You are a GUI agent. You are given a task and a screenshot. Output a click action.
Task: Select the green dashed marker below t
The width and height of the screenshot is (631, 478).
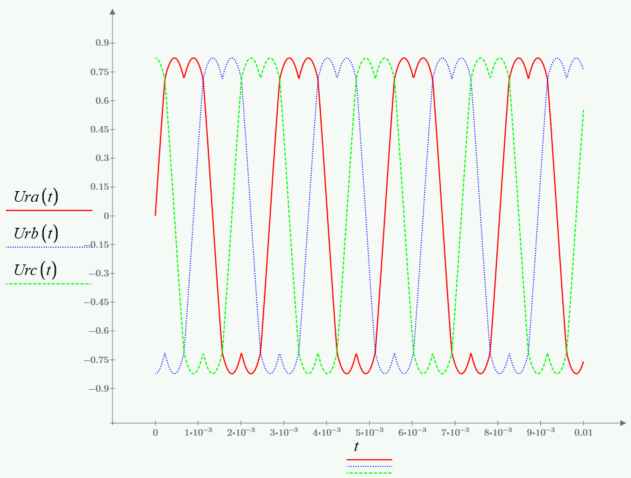click(369, 472)
